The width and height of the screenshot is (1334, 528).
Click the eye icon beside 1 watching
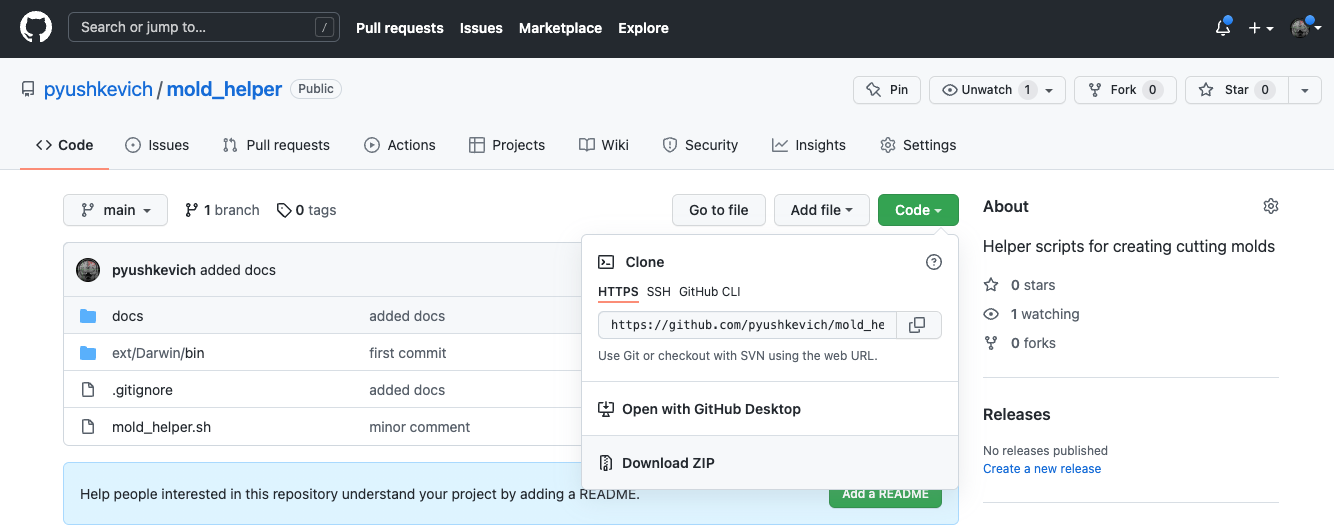click(991, 314)
